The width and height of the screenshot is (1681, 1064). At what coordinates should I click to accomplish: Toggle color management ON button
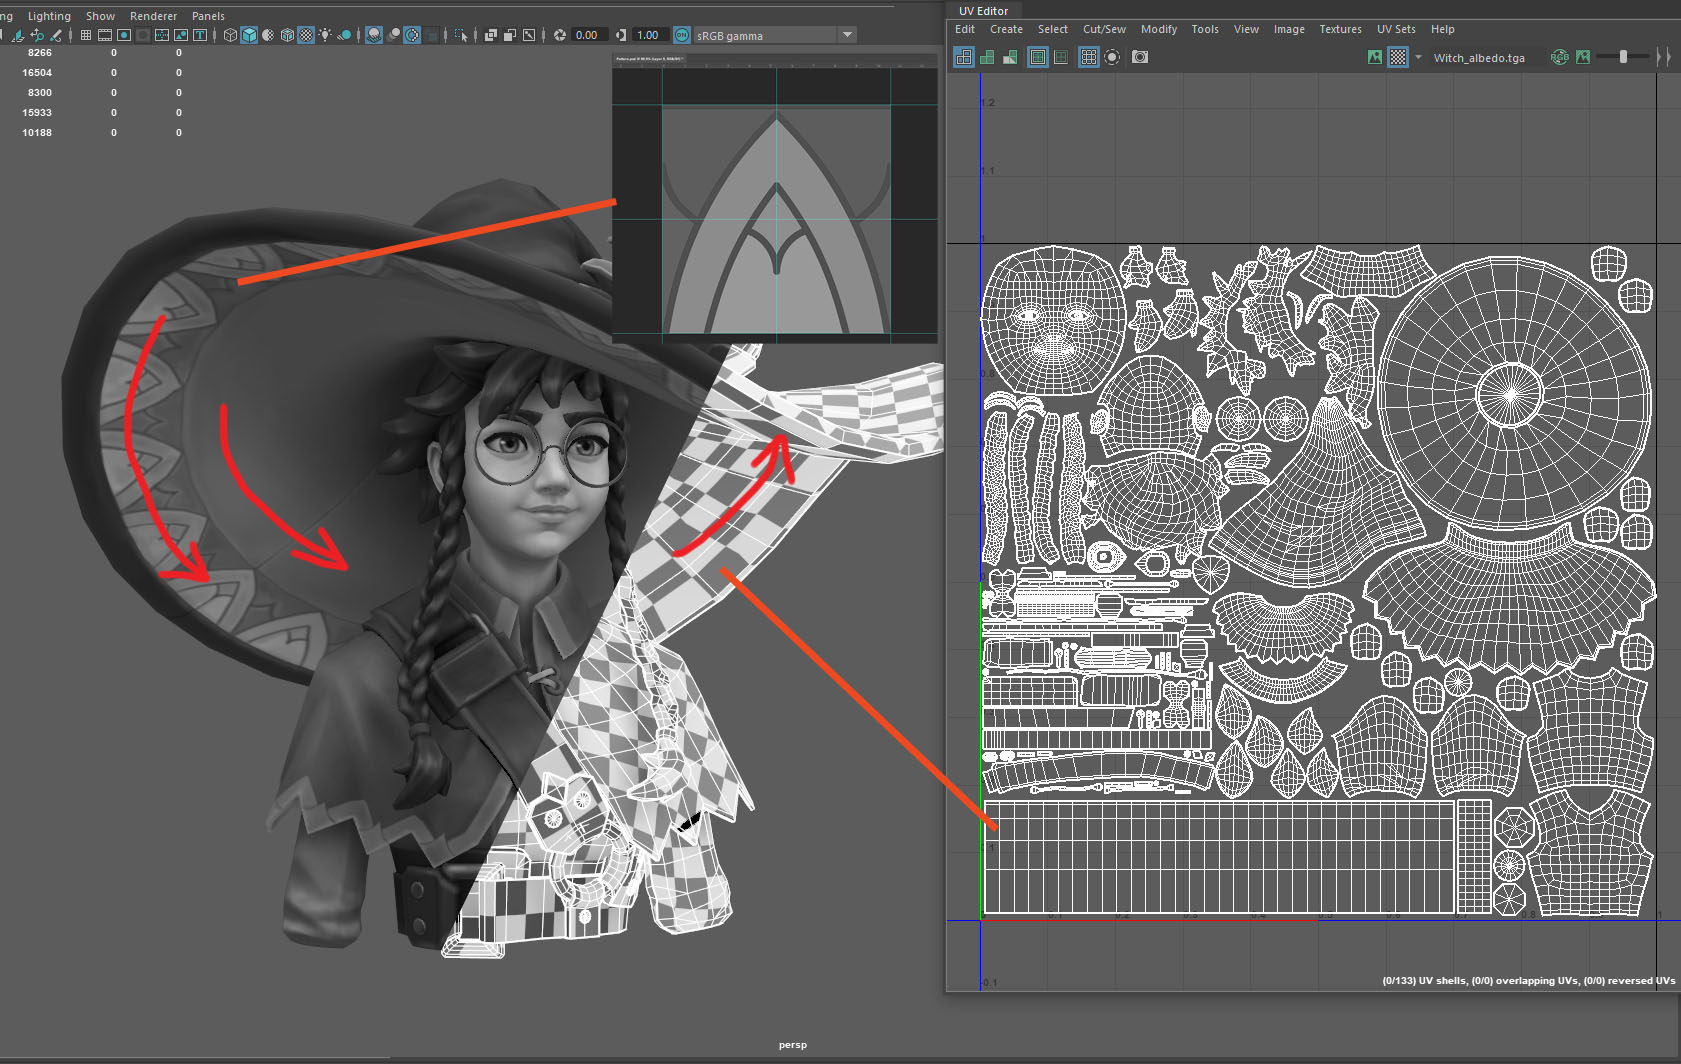click(x=682, y=35)
